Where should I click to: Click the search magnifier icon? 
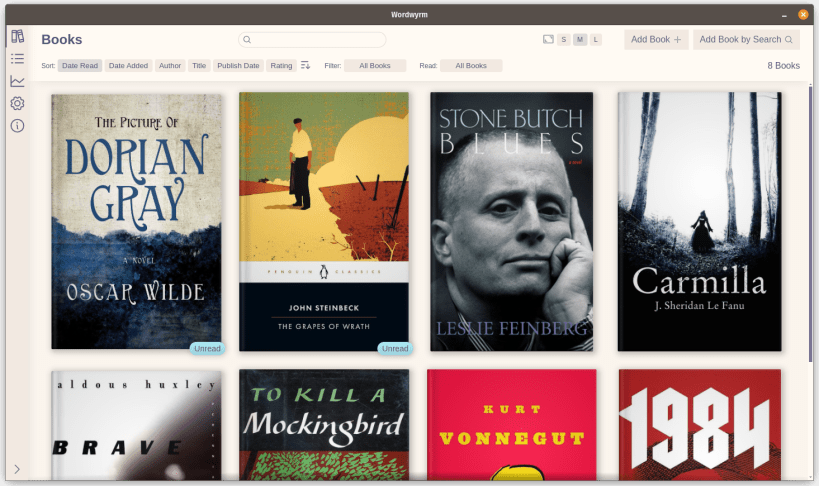[x=247, y=40]
